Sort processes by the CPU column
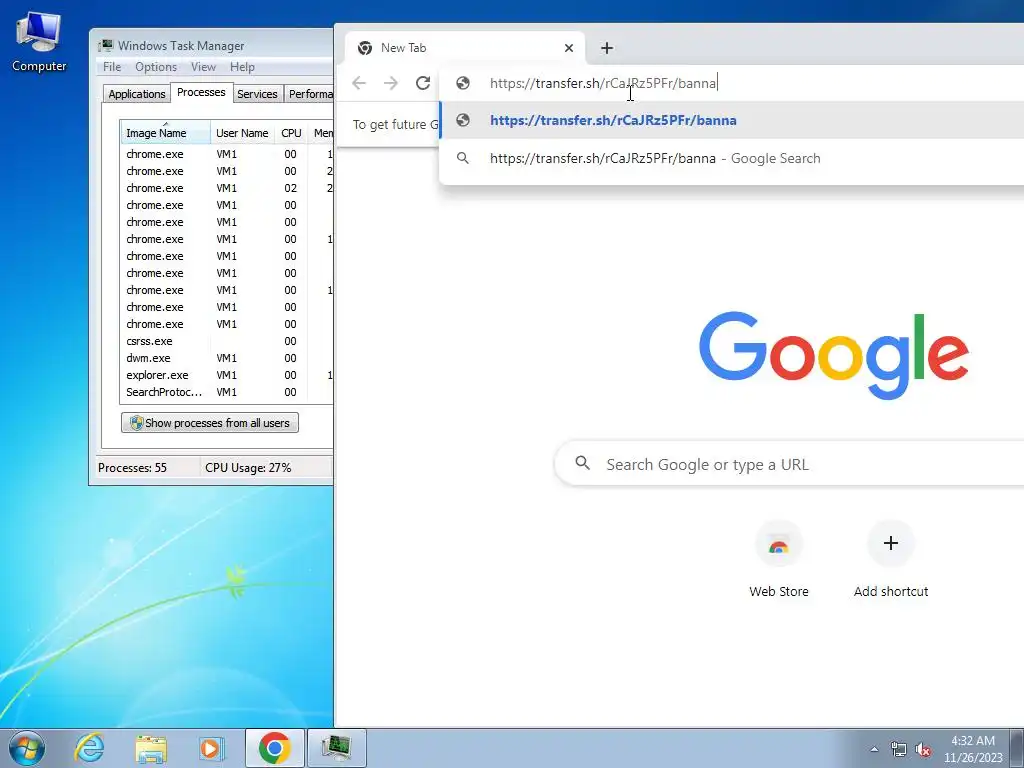Viewport: 1024px width, 768px height. click(x=291, y=133)
